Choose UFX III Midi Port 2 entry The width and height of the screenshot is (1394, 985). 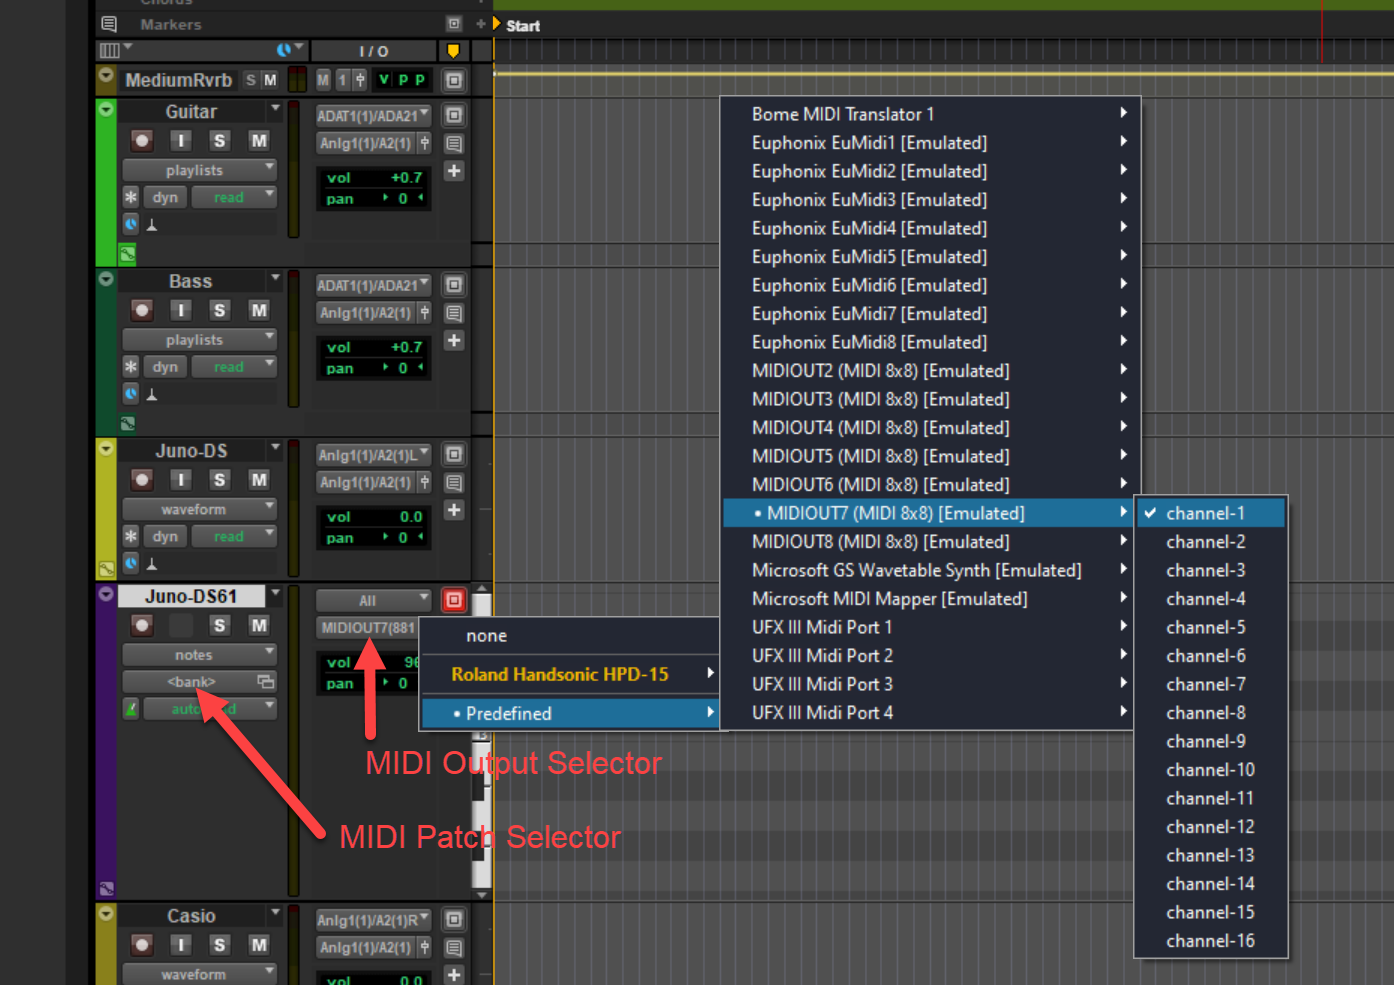coord(822,656)
